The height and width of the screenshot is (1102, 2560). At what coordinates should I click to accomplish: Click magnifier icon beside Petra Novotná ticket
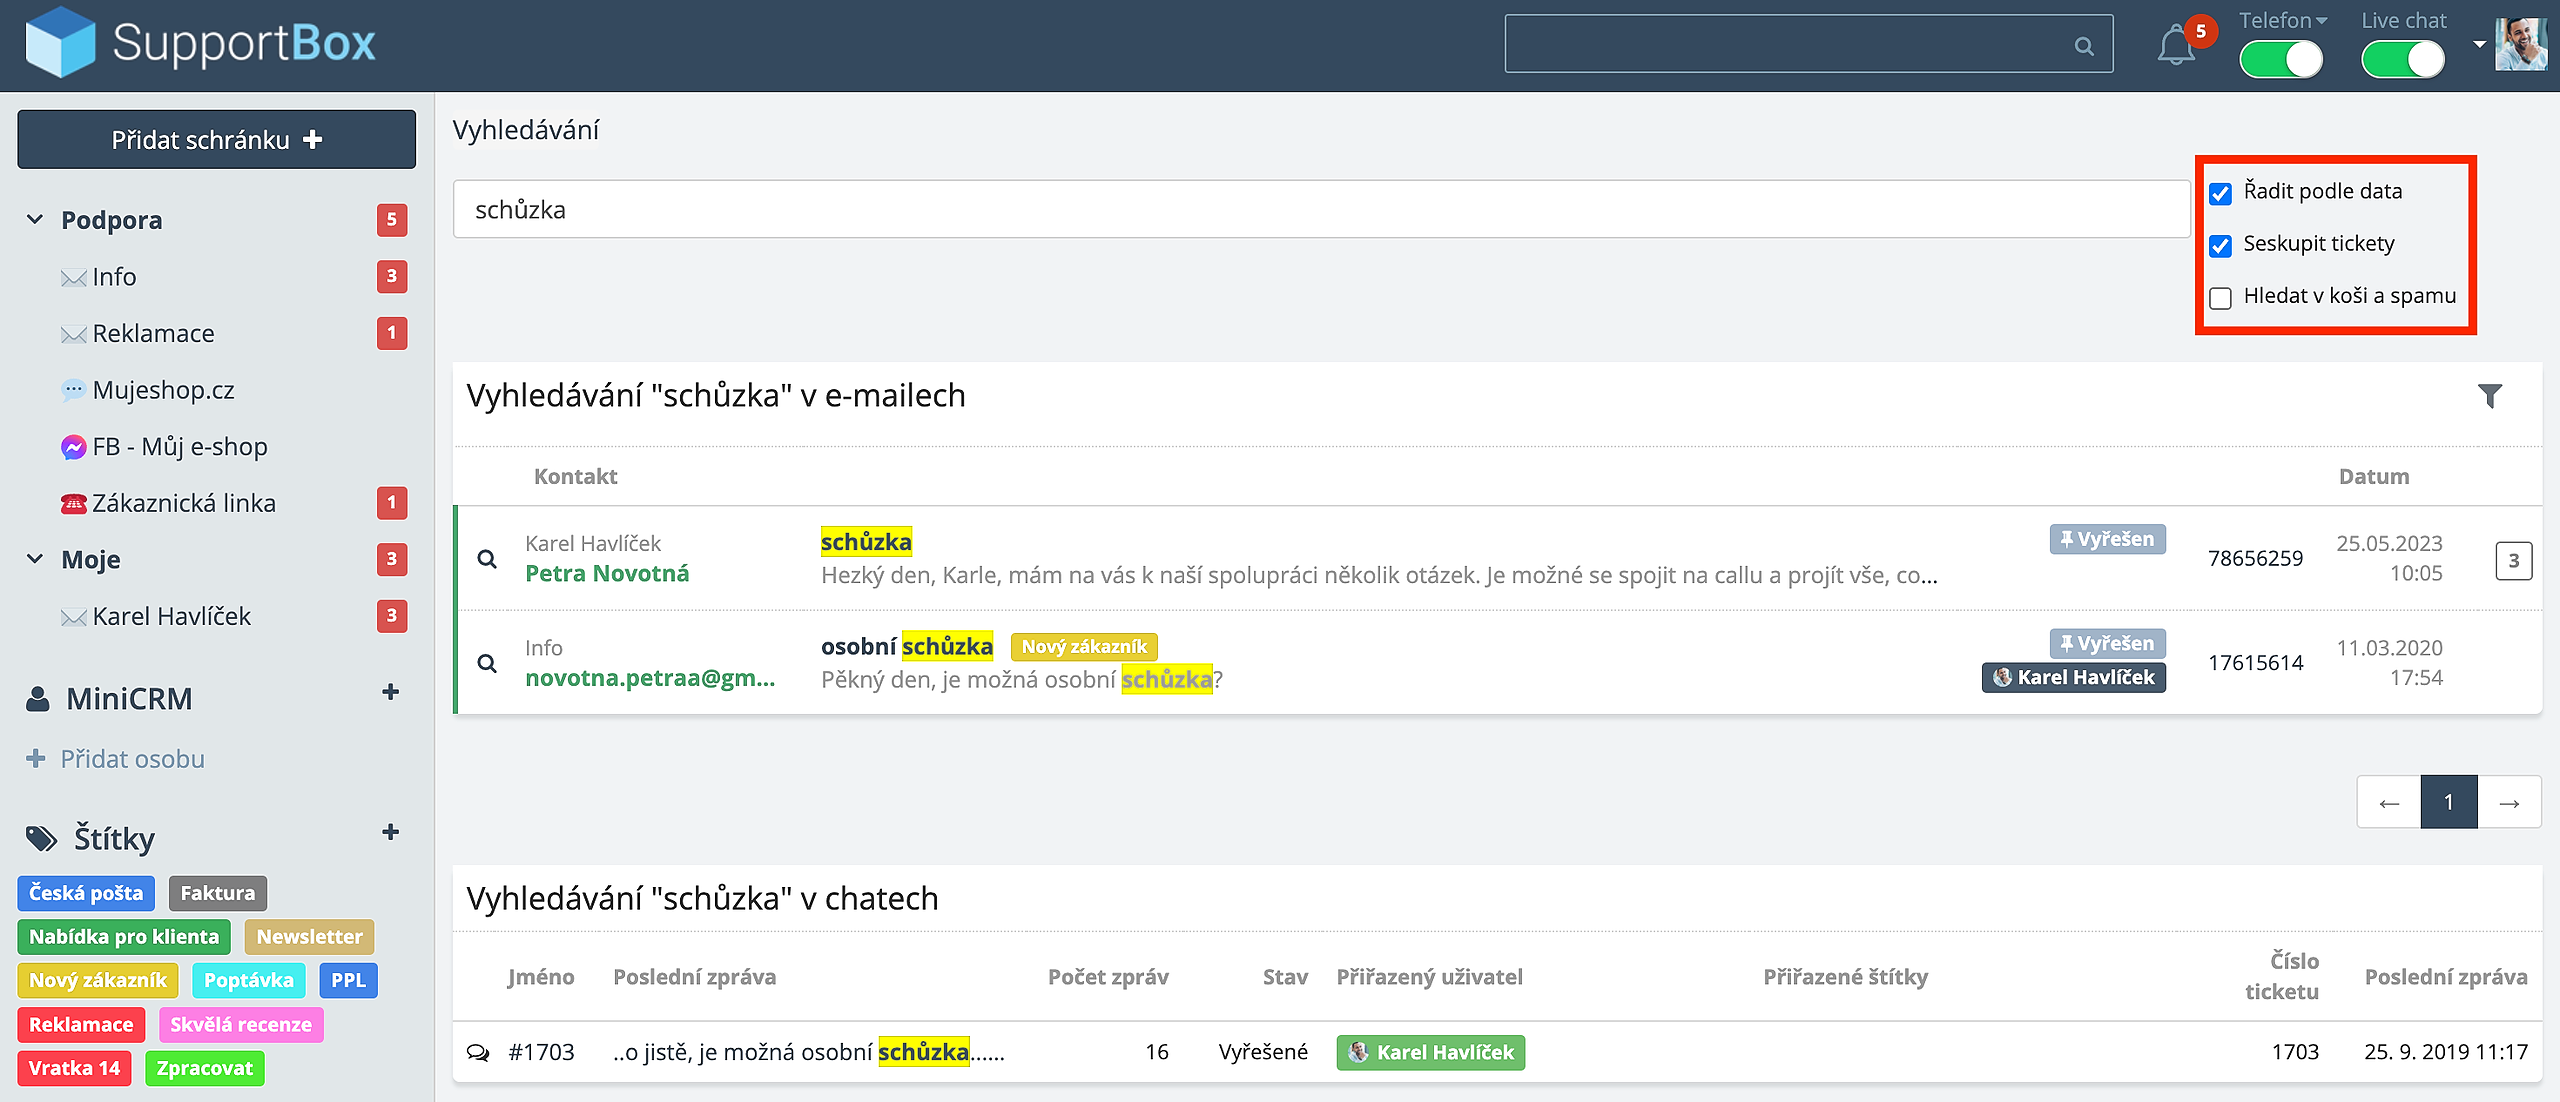pos(487,559)
